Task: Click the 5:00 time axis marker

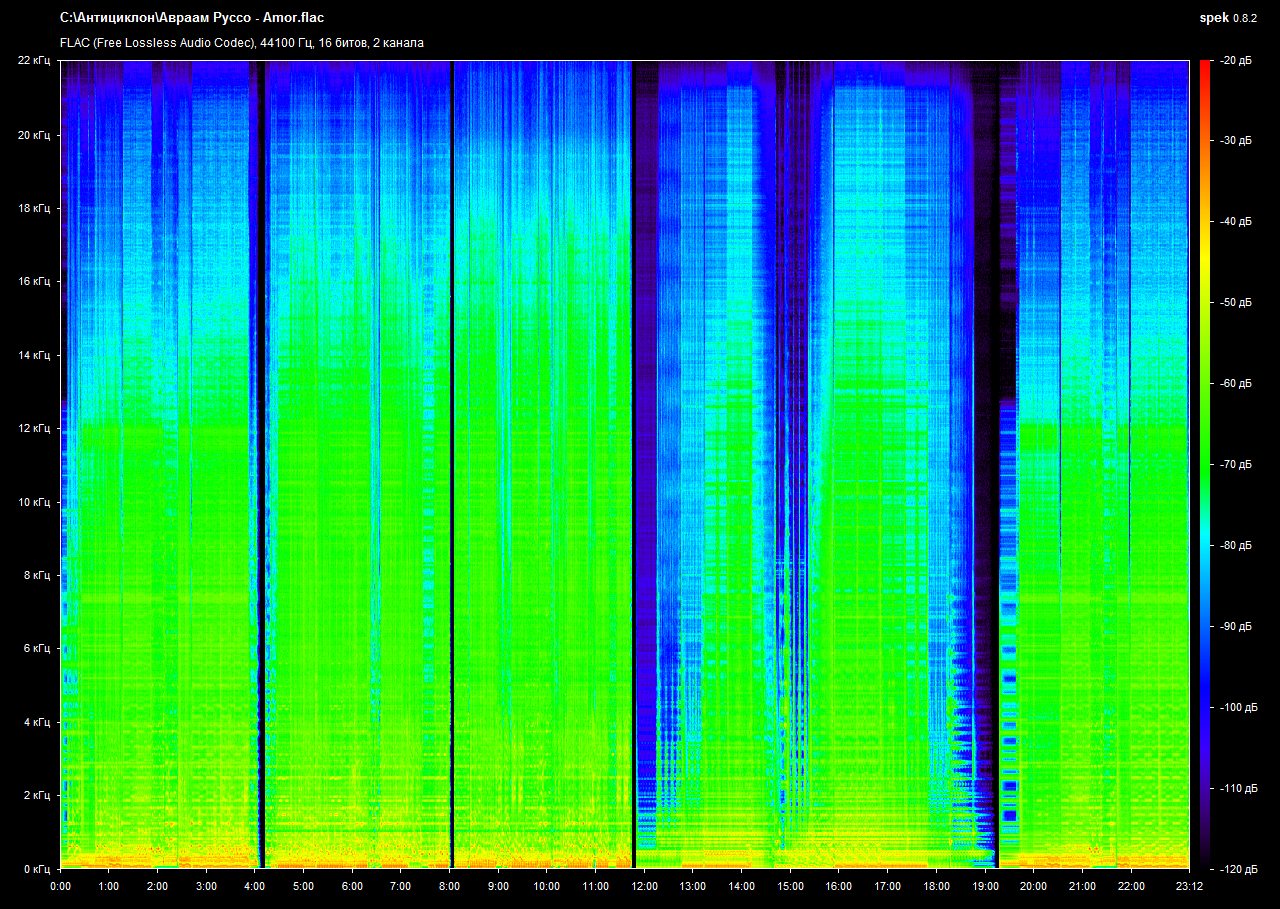Action: (x=303, y=886)
